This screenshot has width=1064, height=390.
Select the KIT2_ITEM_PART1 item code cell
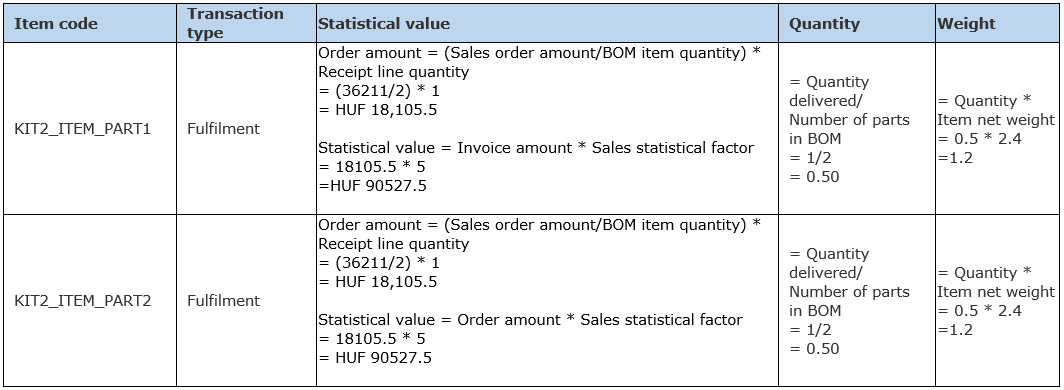(83, 129)
